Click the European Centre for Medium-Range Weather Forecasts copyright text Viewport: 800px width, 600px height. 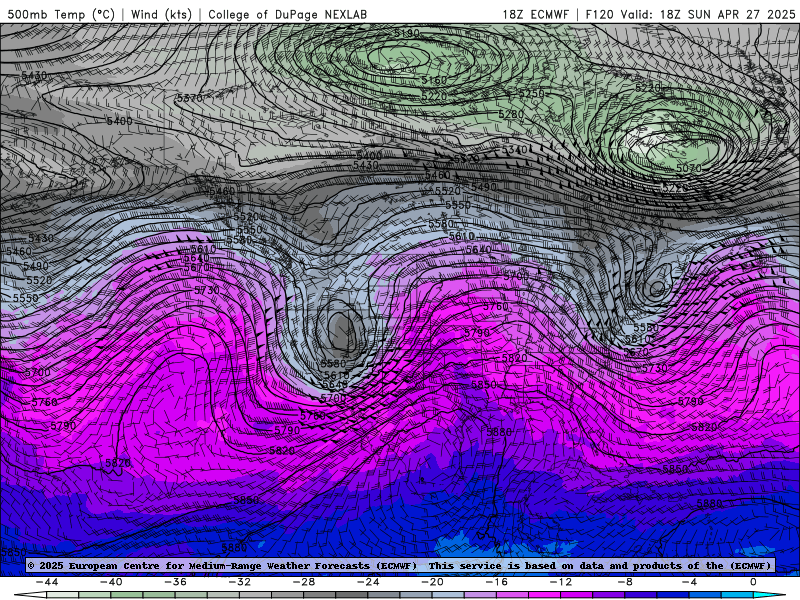pos(222,566)
